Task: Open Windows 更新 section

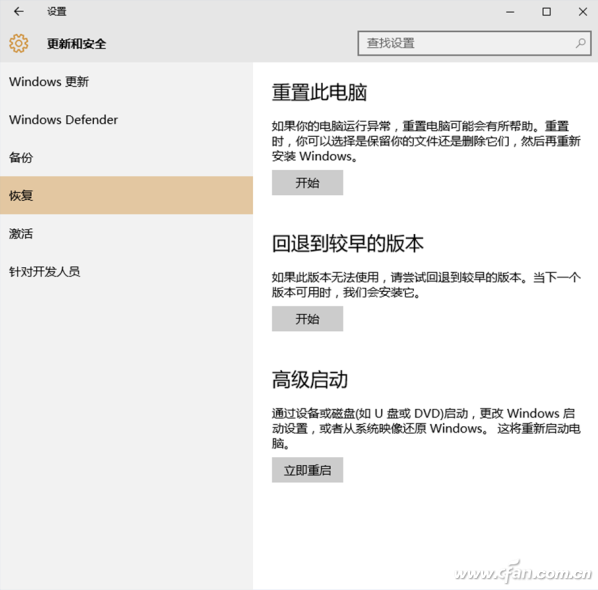Action: click(x=126, y=81)
